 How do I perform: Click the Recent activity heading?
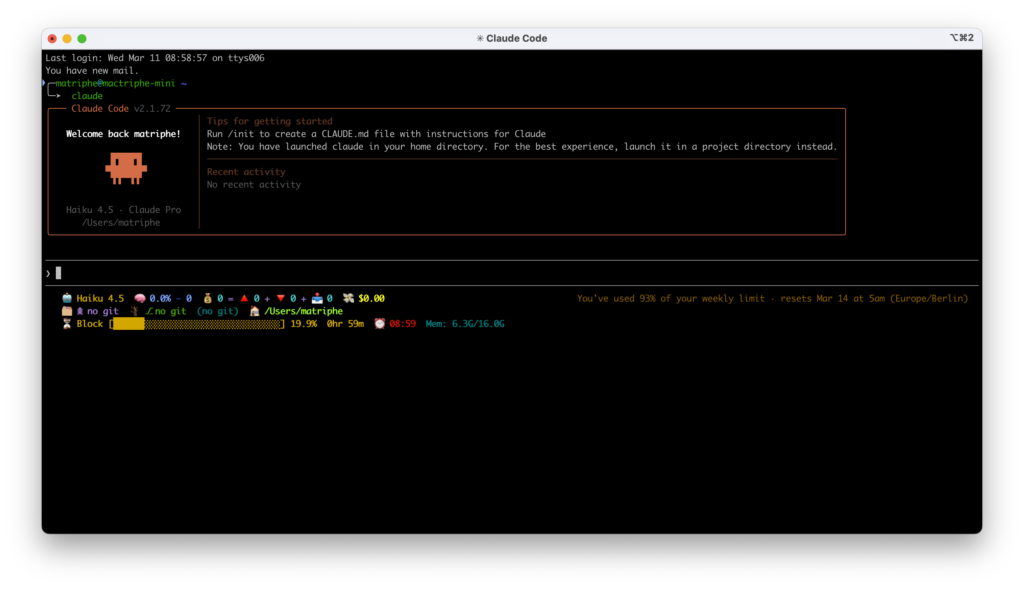246,172
